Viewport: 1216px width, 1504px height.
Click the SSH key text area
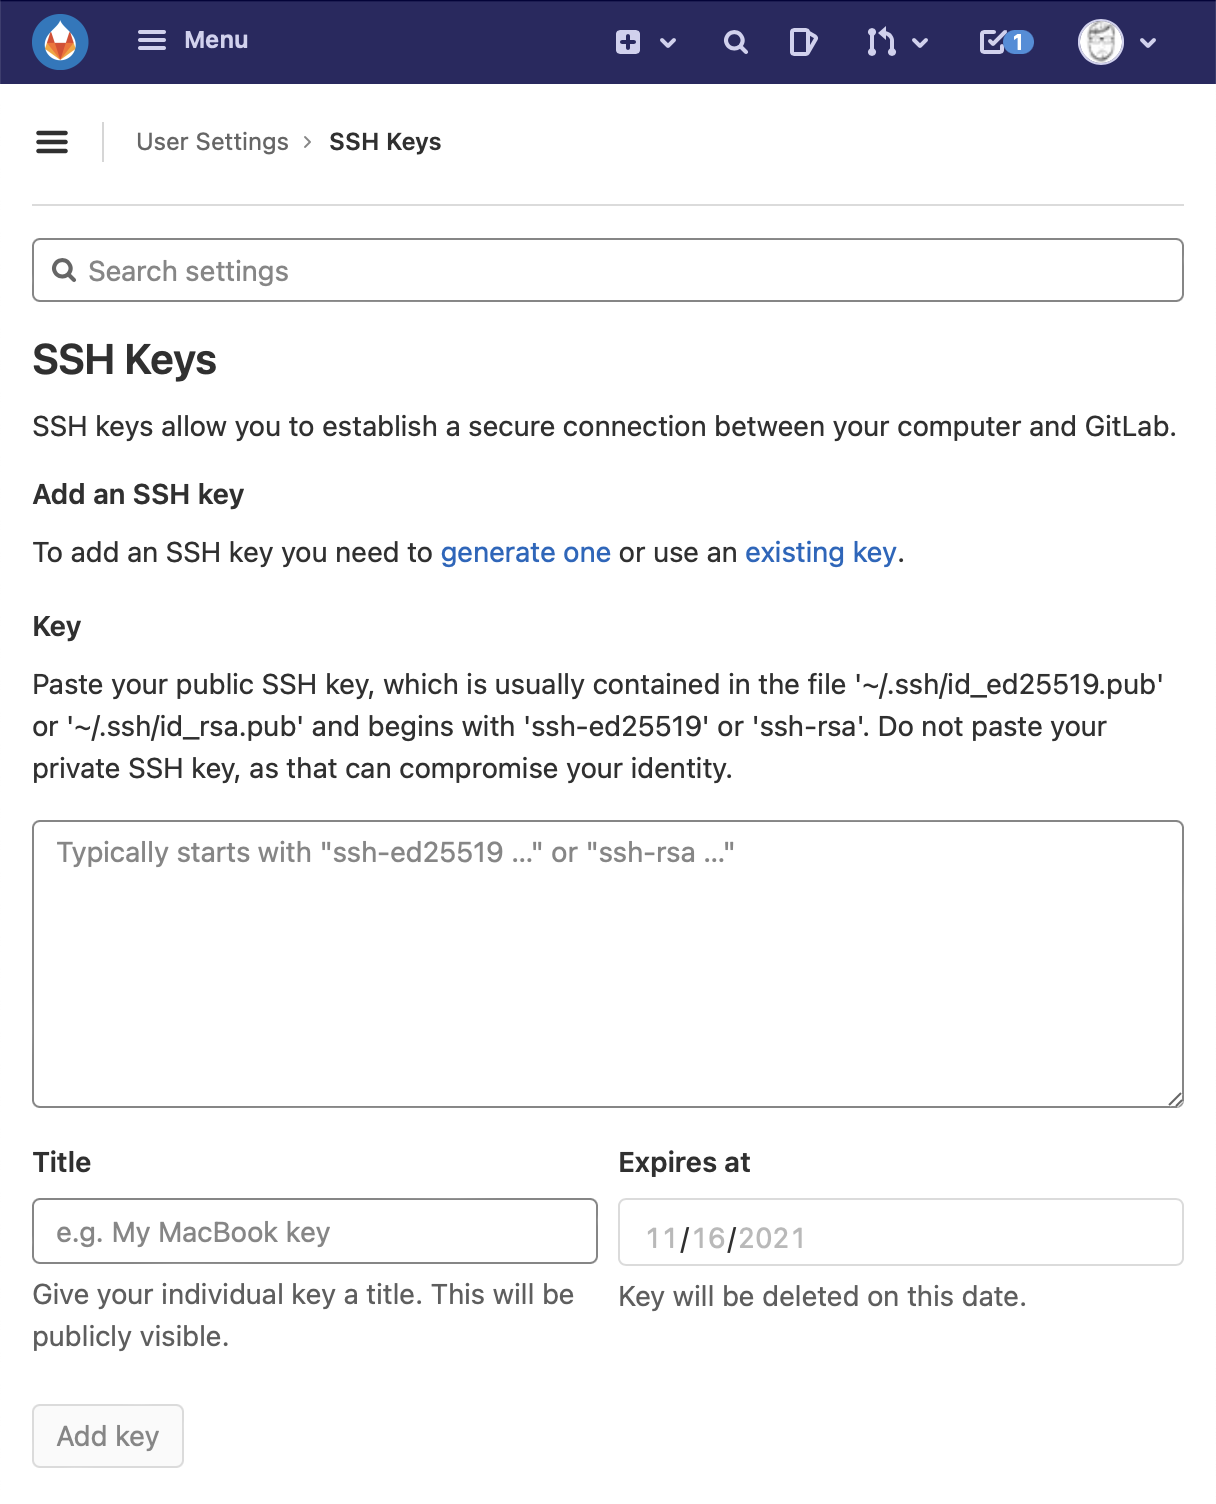tap(608, 964)
